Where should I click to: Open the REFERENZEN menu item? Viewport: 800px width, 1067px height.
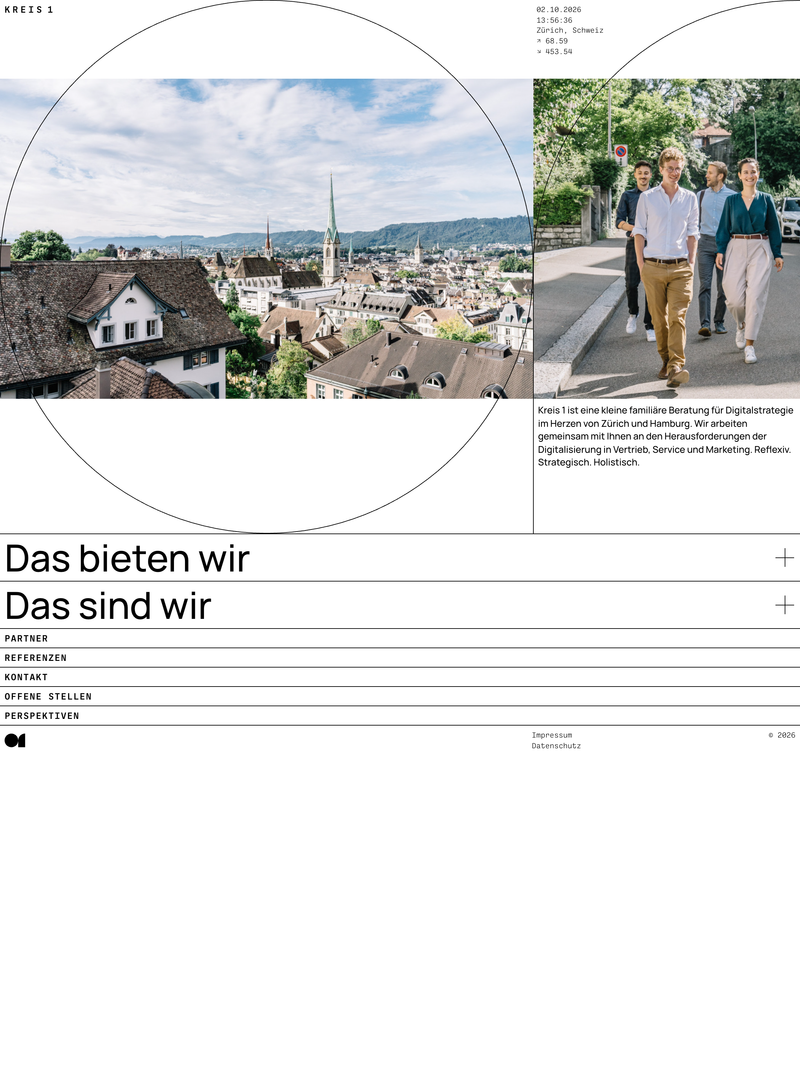click(x=36, y=658)
